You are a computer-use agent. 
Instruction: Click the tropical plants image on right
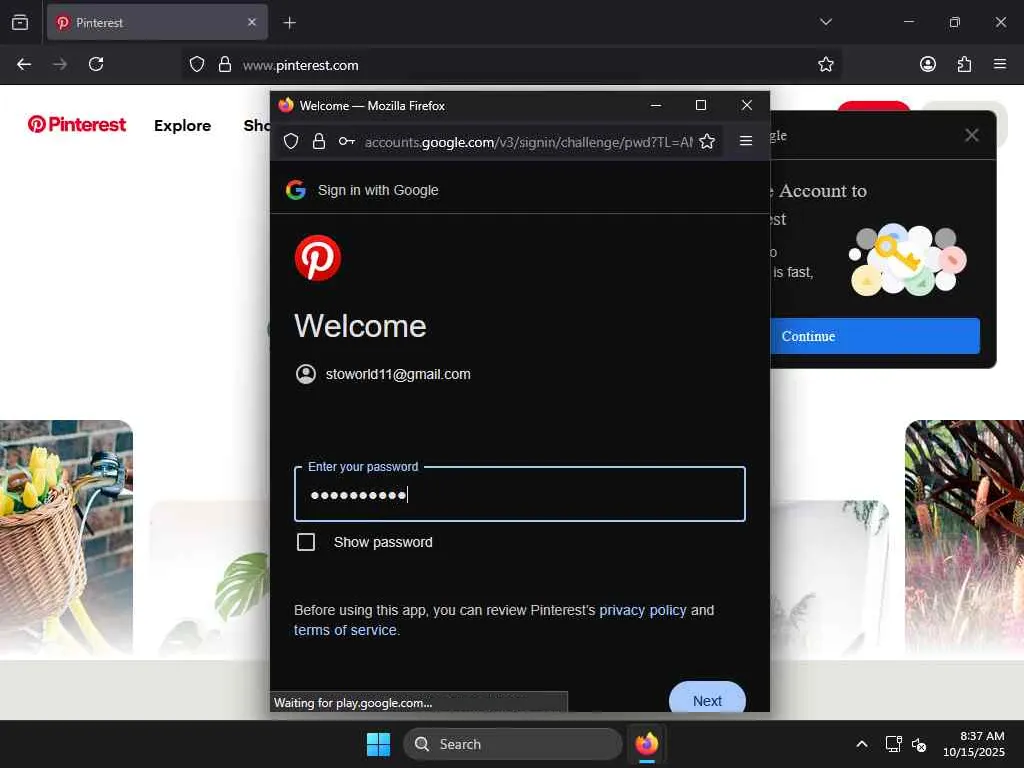point(964,538)
